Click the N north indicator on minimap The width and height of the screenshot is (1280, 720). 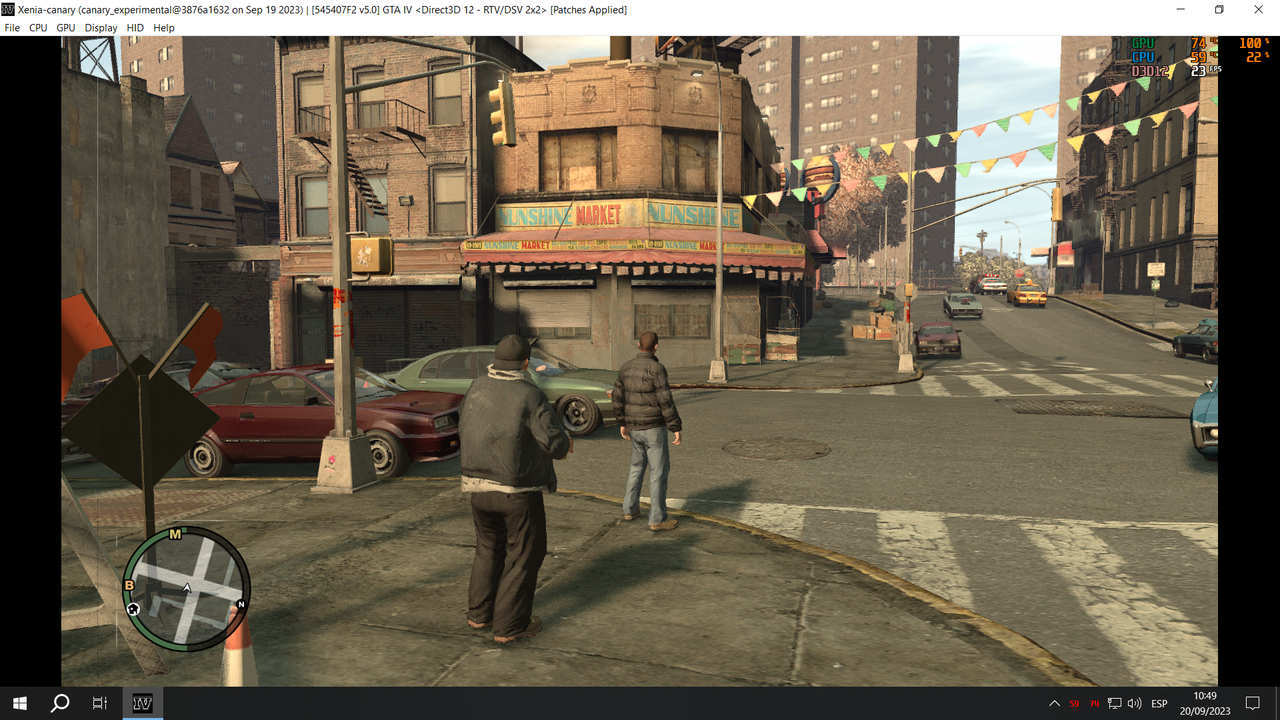coord(241,604)
